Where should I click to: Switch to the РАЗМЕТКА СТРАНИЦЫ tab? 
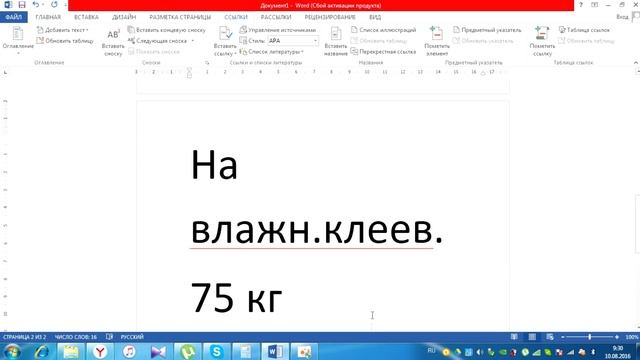180,17
